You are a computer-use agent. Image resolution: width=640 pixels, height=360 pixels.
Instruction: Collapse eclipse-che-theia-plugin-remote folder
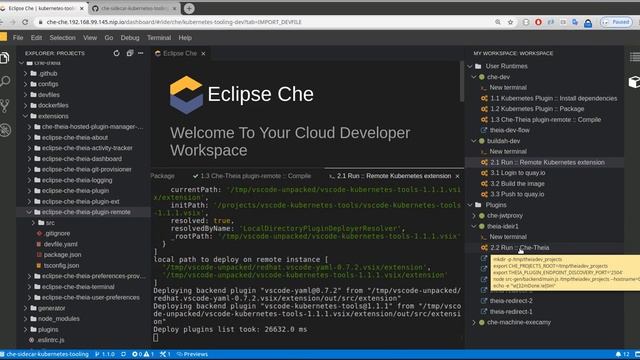point(29,212)
